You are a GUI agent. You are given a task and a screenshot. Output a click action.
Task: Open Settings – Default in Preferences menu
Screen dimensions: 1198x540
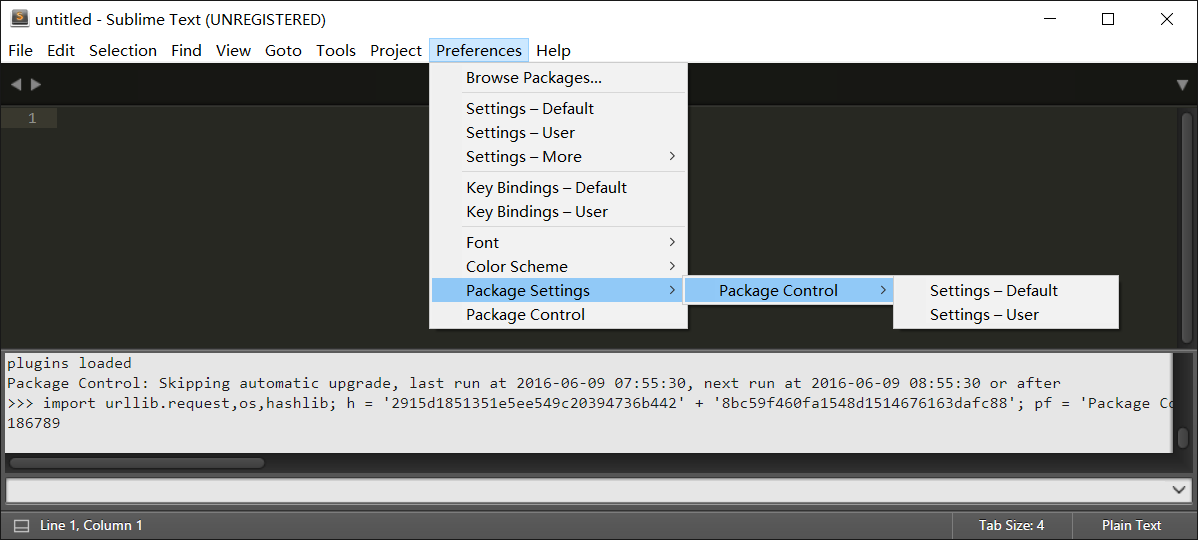pyautogui.click(x=559, y=108)
